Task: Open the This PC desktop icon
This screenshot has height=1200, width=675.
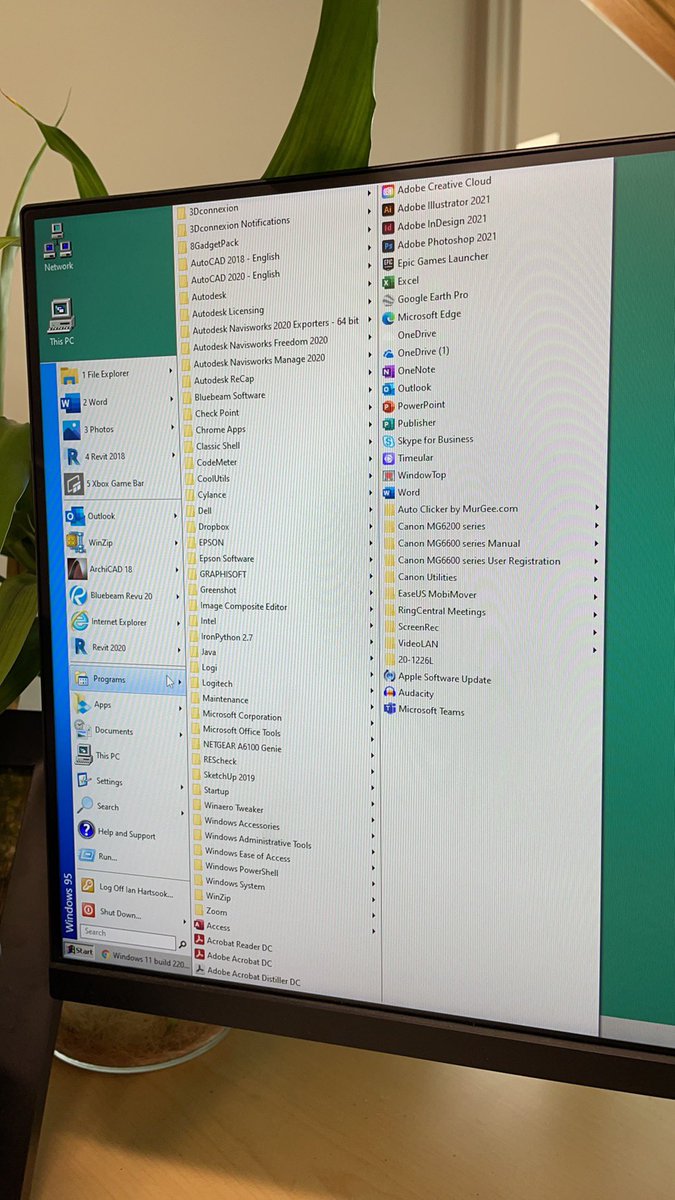Action: (61, 321)
